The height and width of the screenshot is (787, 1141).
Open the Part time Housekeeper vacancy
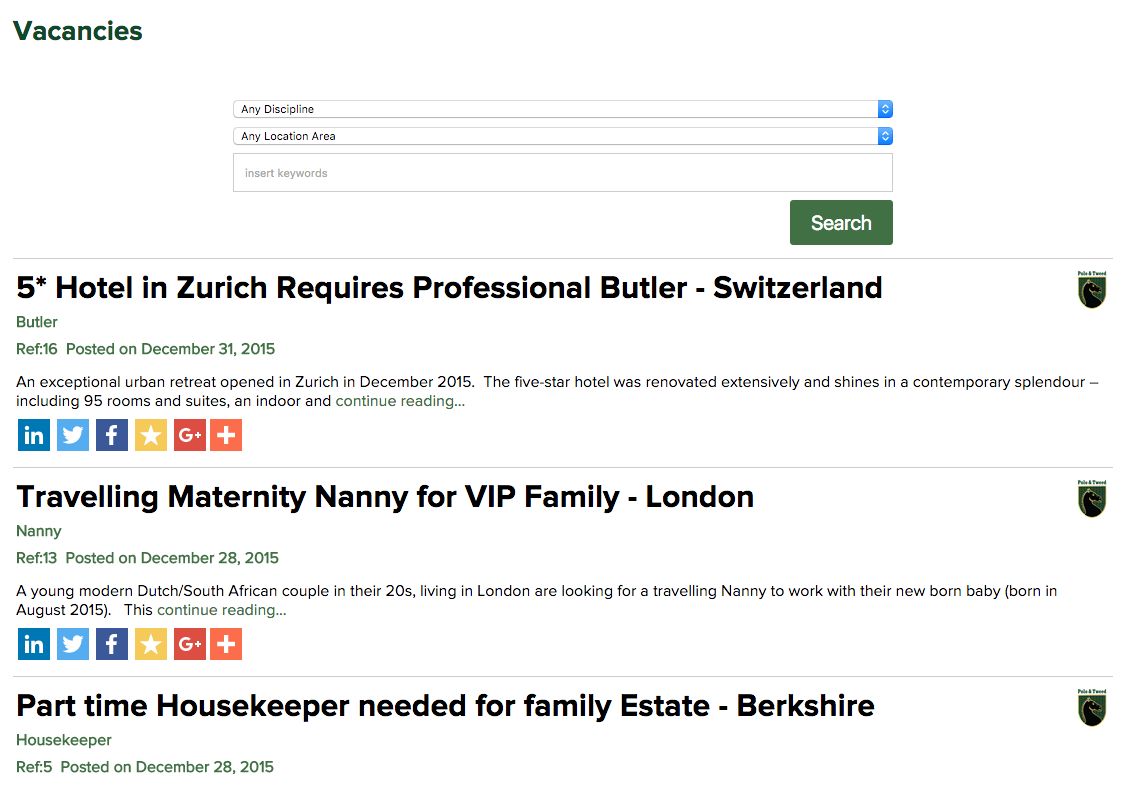(x=445, y=705)
